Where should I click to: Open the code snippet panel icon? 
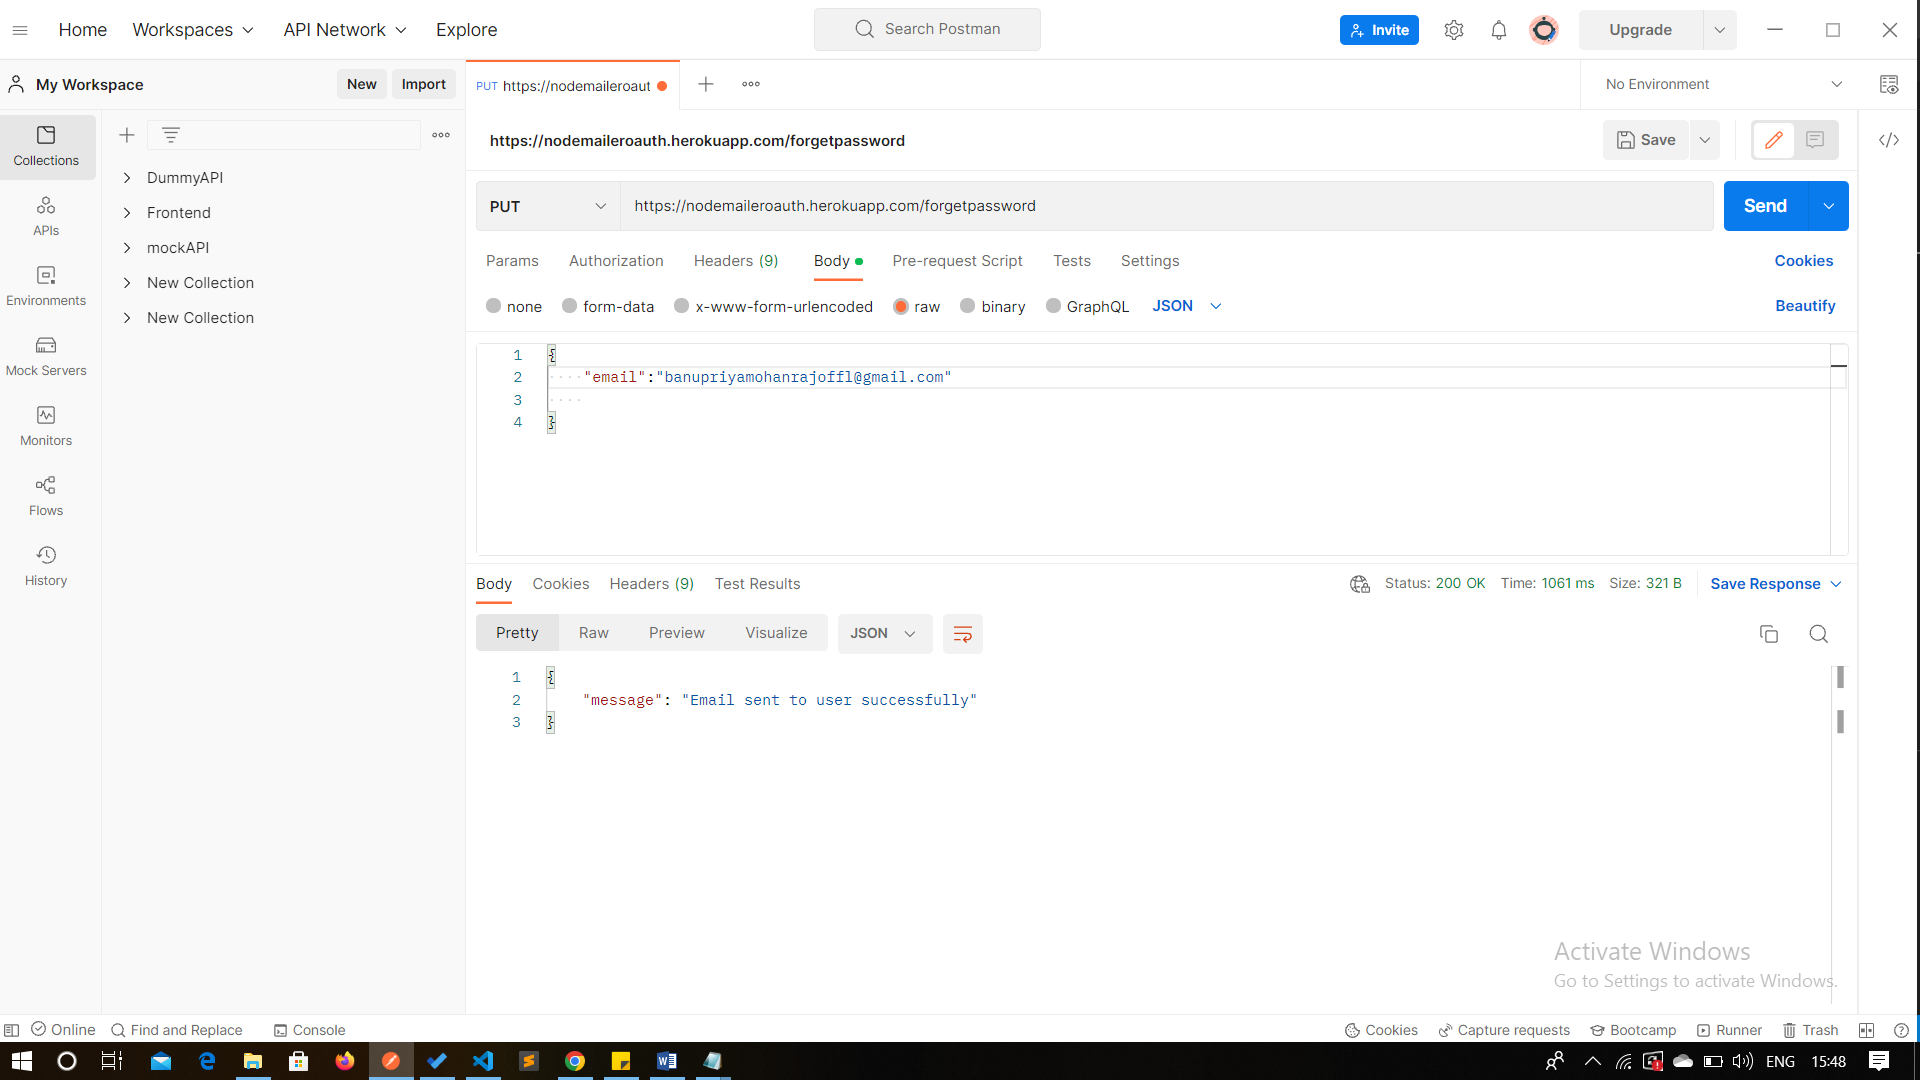(1889, 140)
